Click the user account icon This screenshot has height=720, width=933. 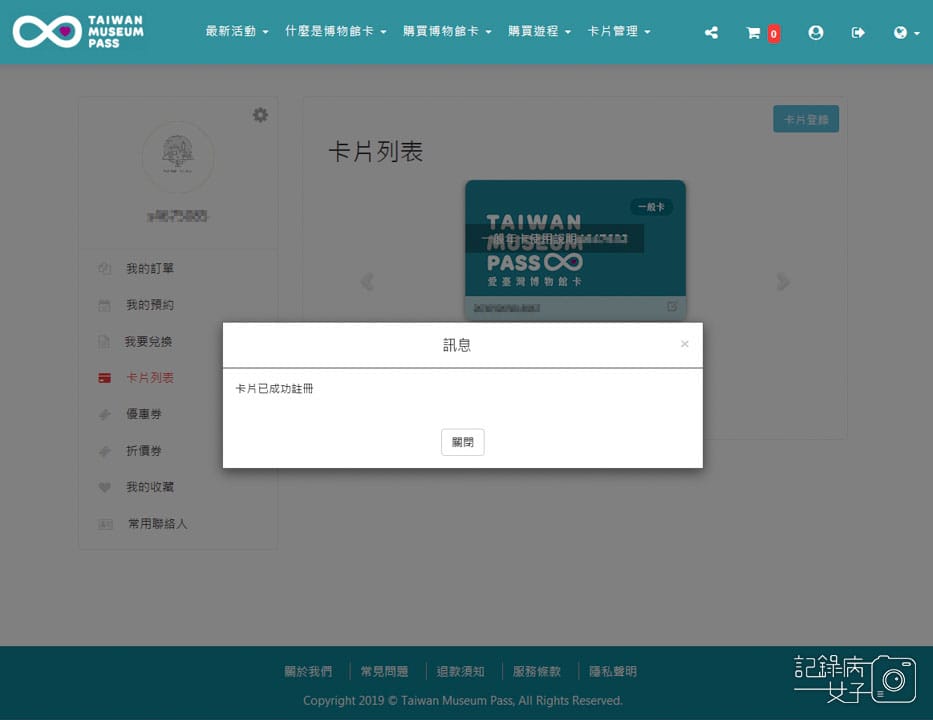point(816,32)
